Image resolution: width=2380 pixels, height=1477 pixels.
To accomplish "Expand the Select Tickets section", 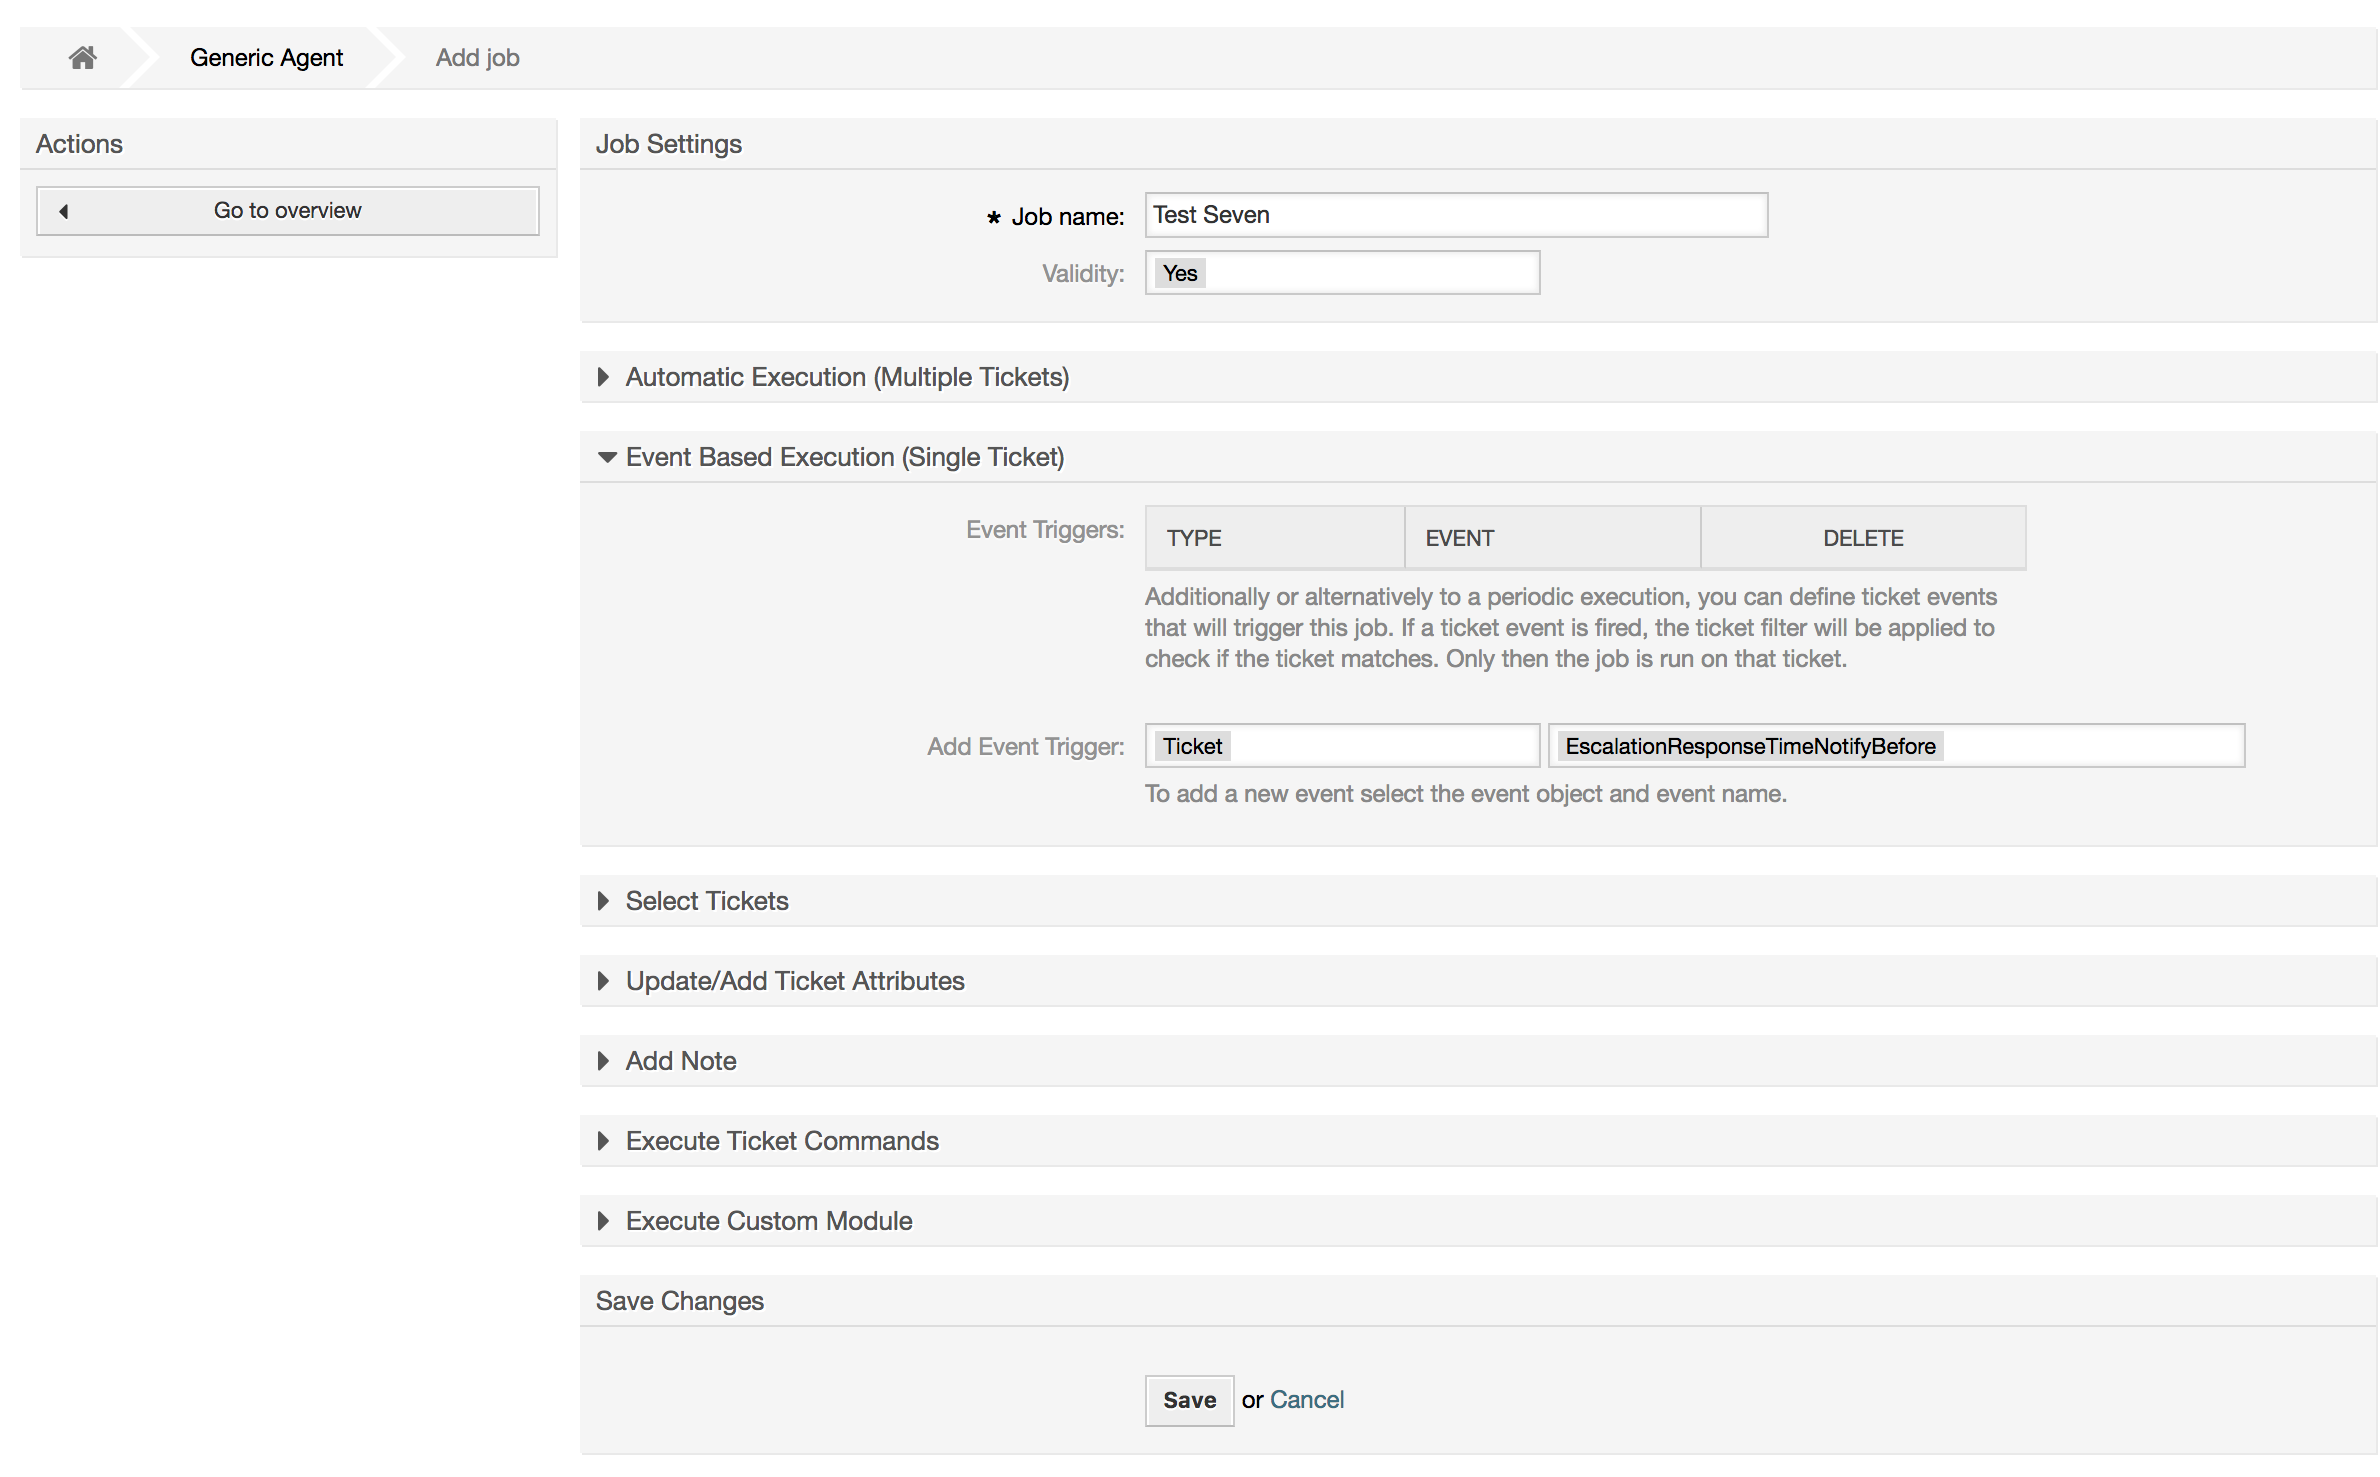I will (x=706, y=900).
